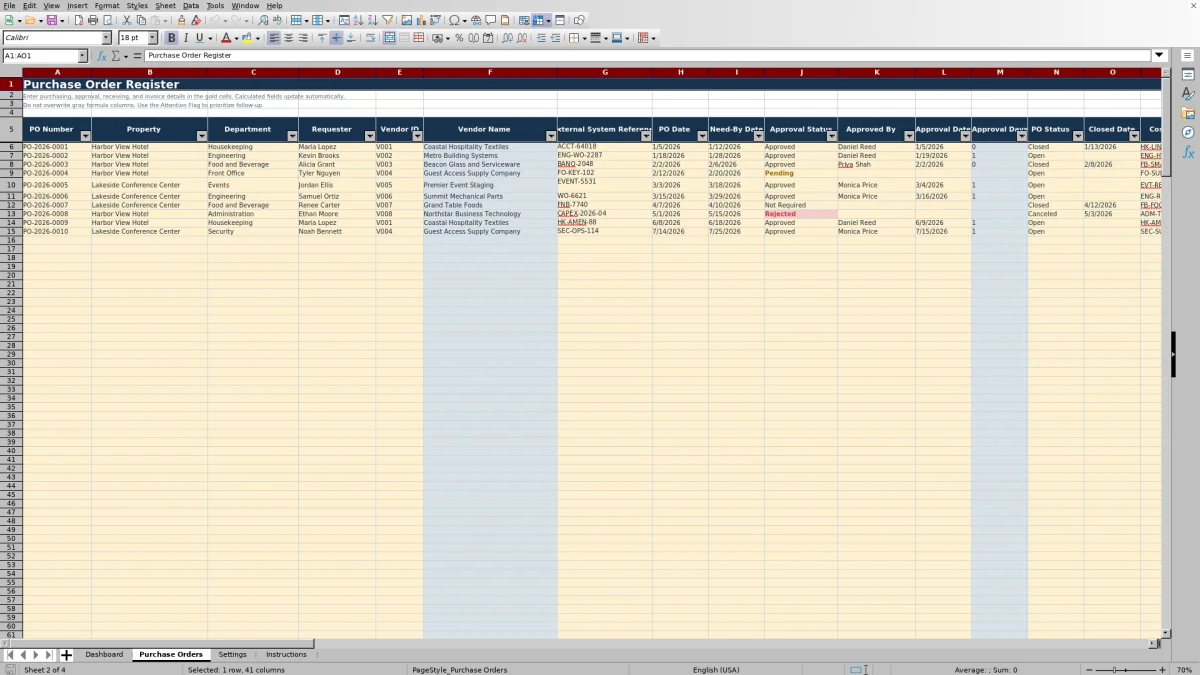Click the Background Color highlight icon
Screen dimensions: 1200x675
(246, 38)
